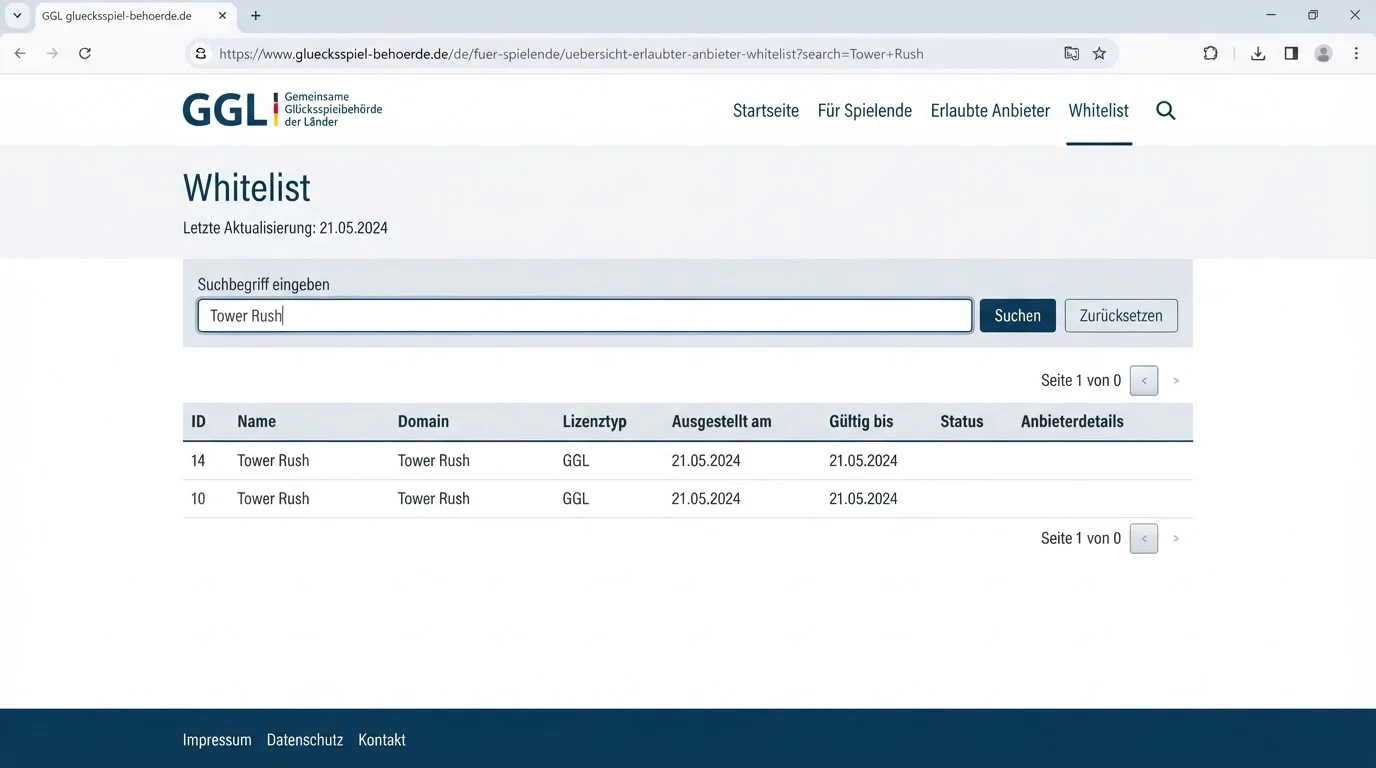1376x768 pixels.
Task: Open the Kontakt footer link
Action: [382, 741]
